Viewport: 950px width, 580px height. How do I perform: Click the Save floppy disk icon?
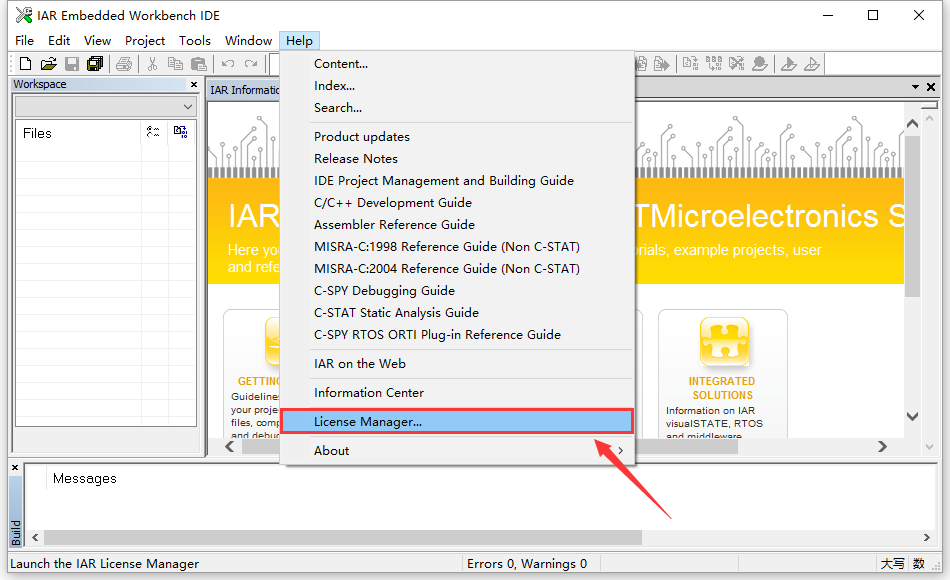tap(72, 64)
